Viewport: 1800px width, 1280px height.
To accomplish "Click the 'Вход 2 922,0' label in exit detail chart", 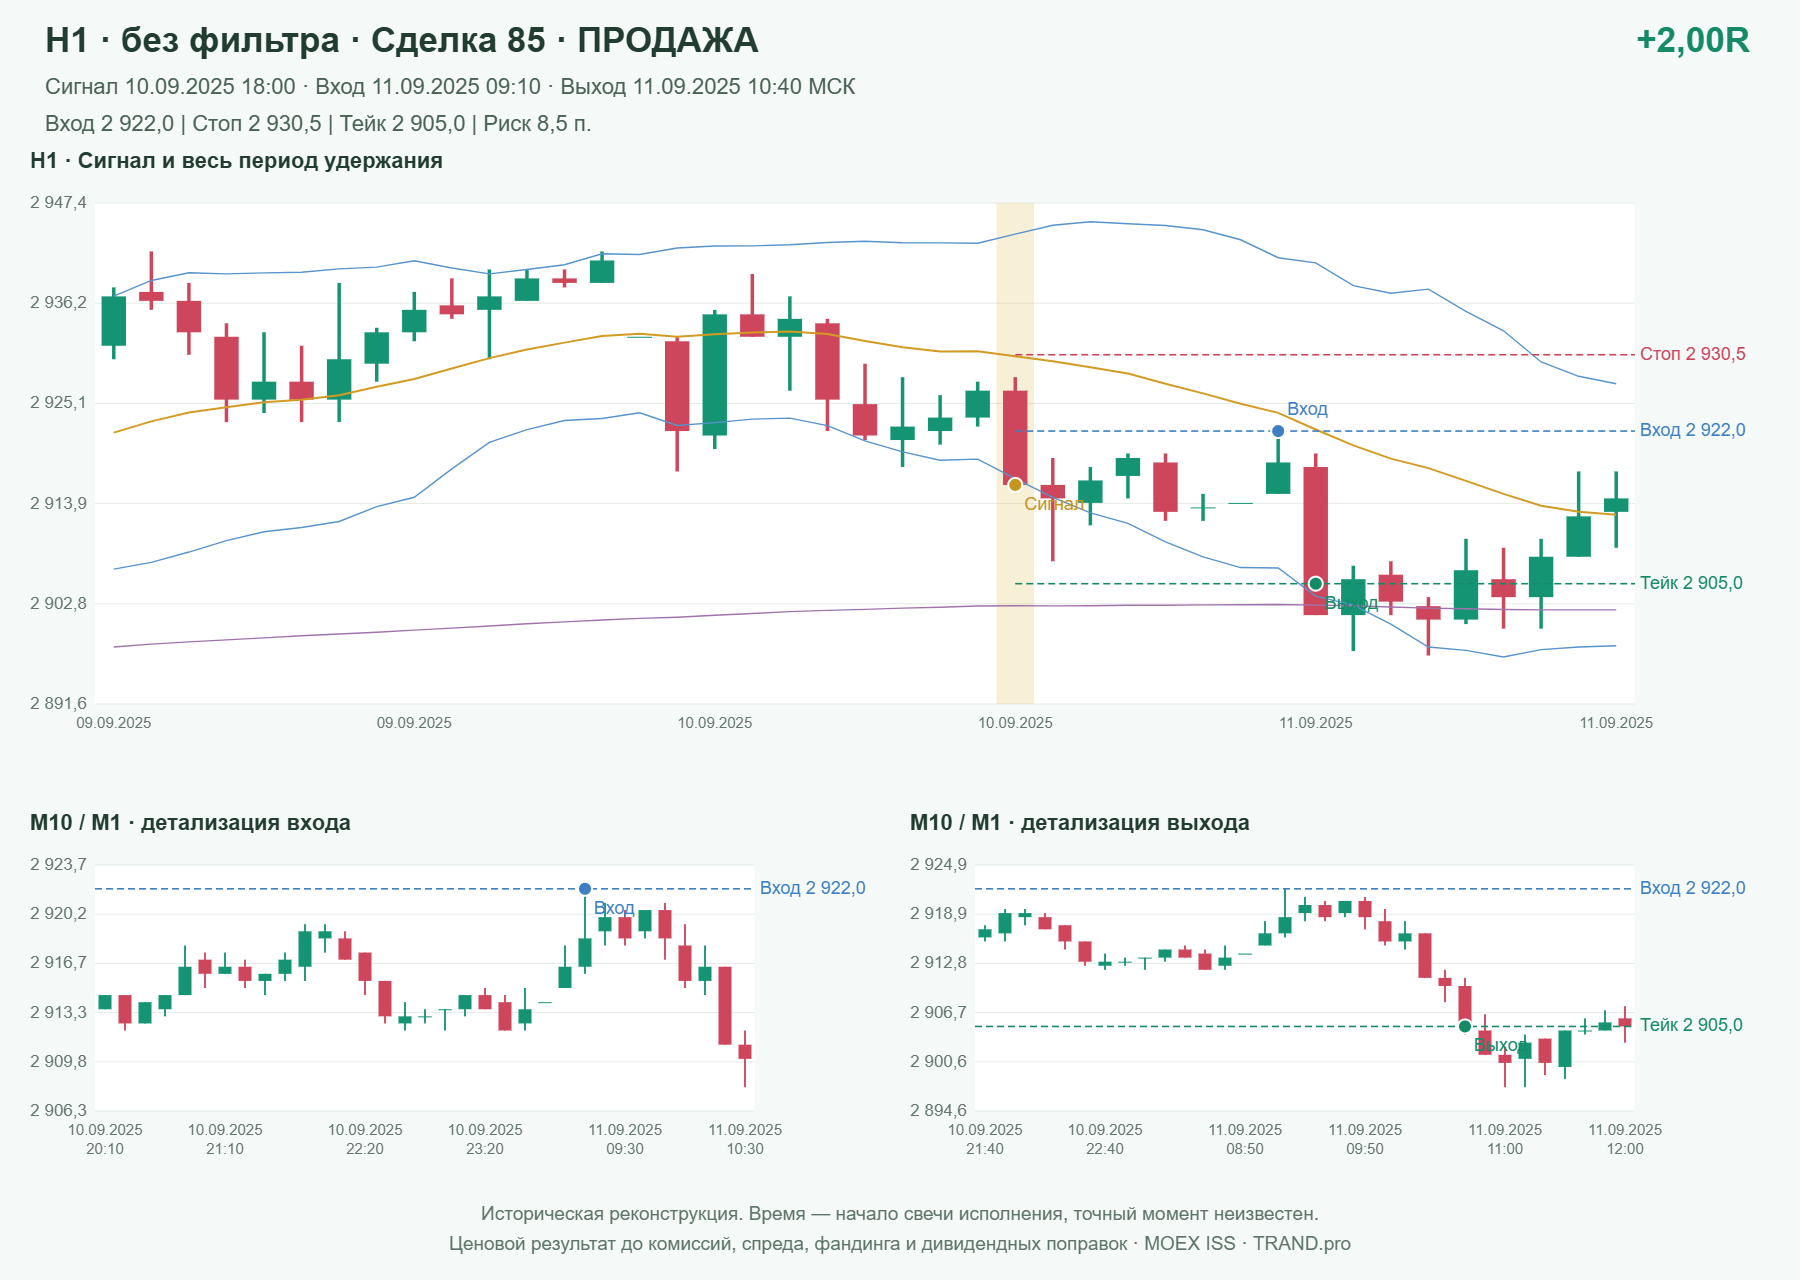I will coord(1692,888).
